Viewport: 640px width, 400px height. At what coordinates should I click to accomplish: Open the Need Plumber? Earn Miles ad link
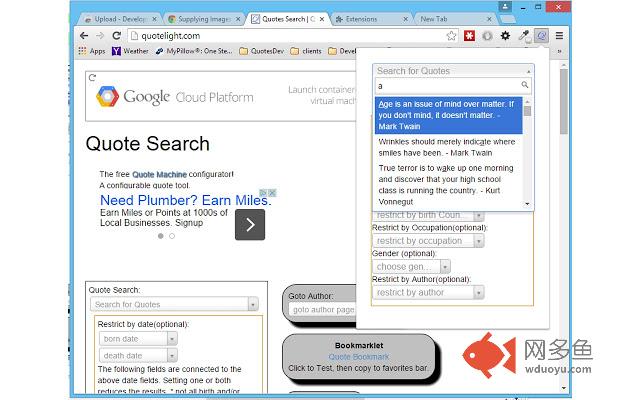click(x=185, y=200)
